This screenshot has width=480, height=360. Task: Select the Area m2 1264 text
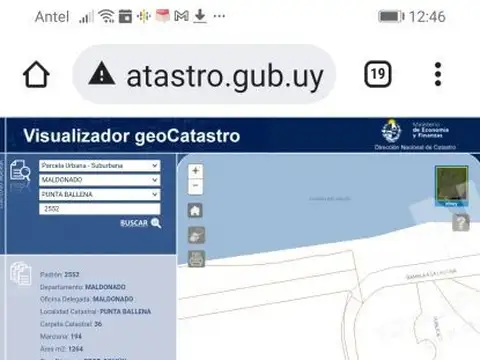(61, 349)
